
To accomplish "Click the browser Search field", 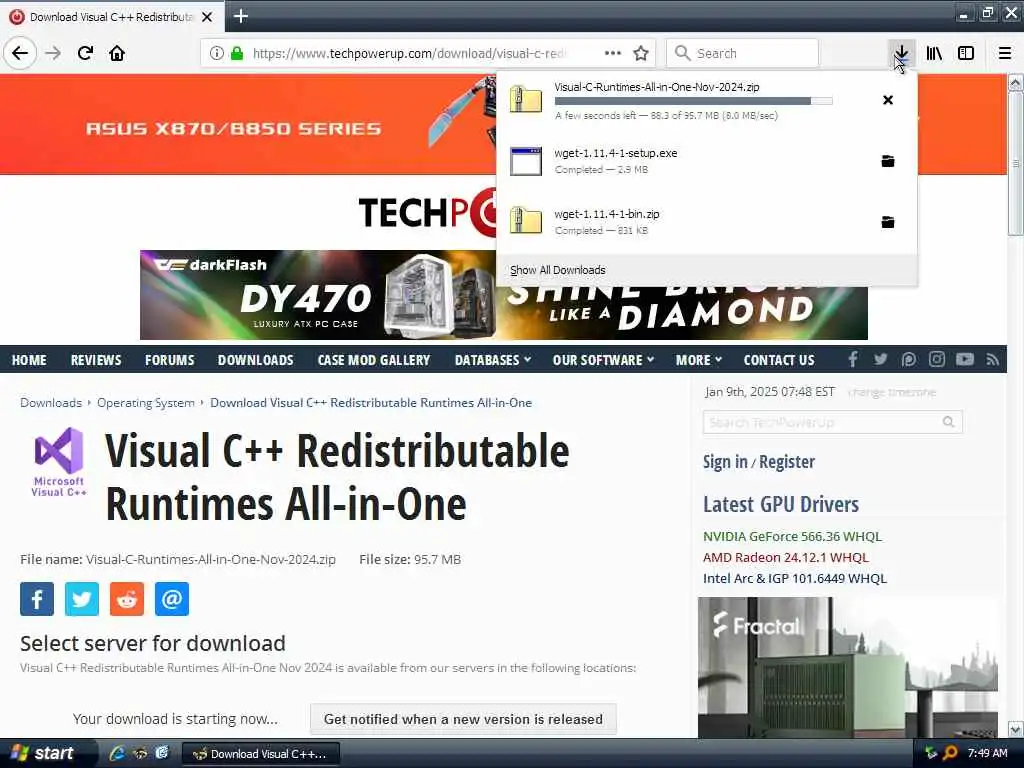I will coord(742,53).
